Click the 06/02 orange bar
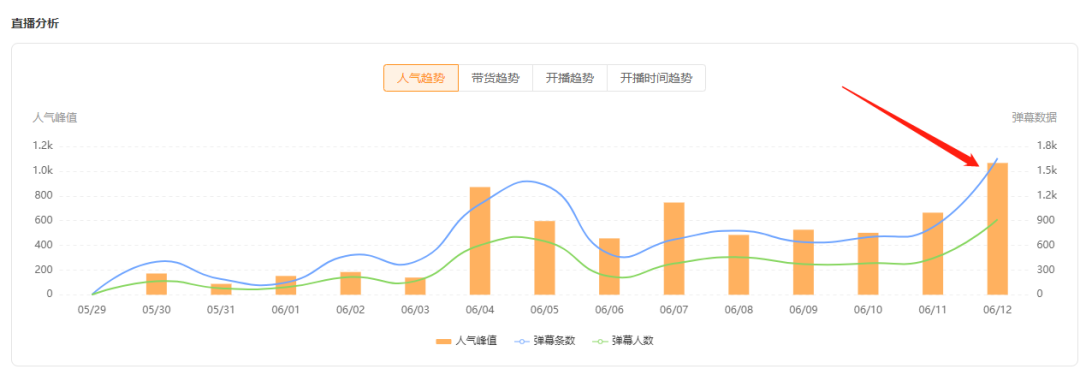Viewport: 1080px width, 369px height. coord(351,284)
